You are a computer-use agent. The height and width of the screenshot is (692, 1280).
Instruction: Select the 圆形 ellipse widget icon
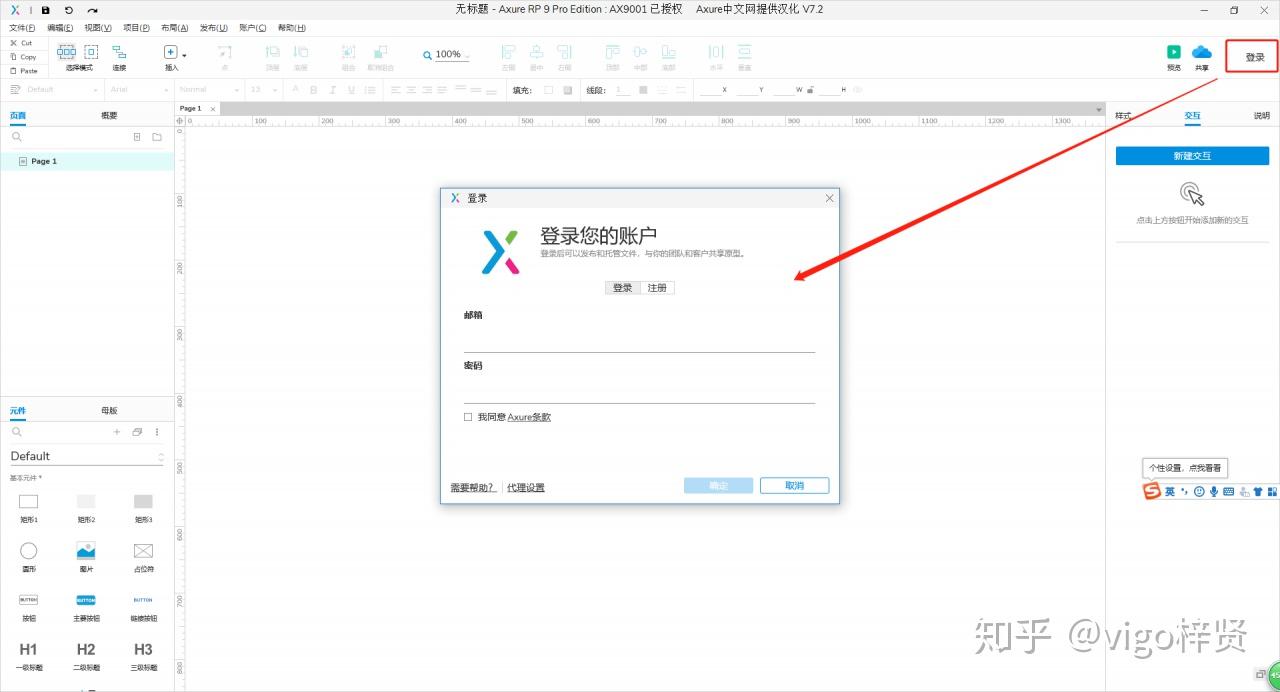pyautogui.click(x=28, y=552)
